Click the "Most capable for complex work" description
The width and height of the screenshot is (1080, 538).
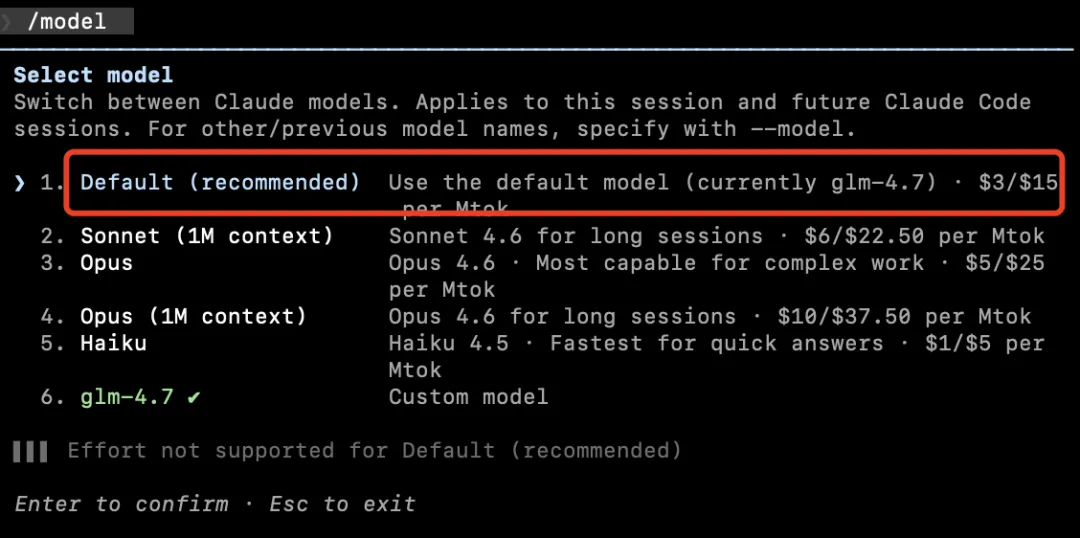pos(730,263)
